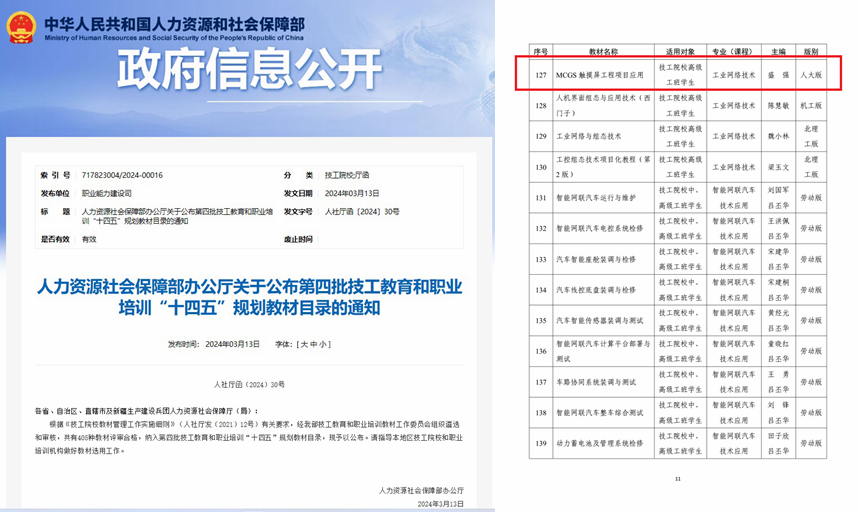The image size is (859, 512).
Task: Click the national emblem logo
Action: [20, 27]
